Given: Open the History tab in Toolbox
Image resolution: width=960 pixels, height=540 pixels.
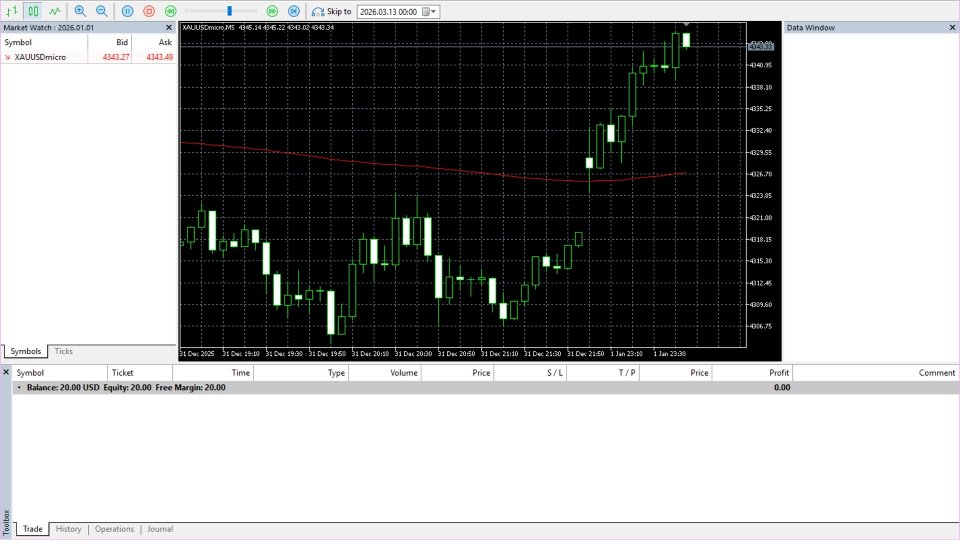Looking at the screenshot, I should 68,529.
